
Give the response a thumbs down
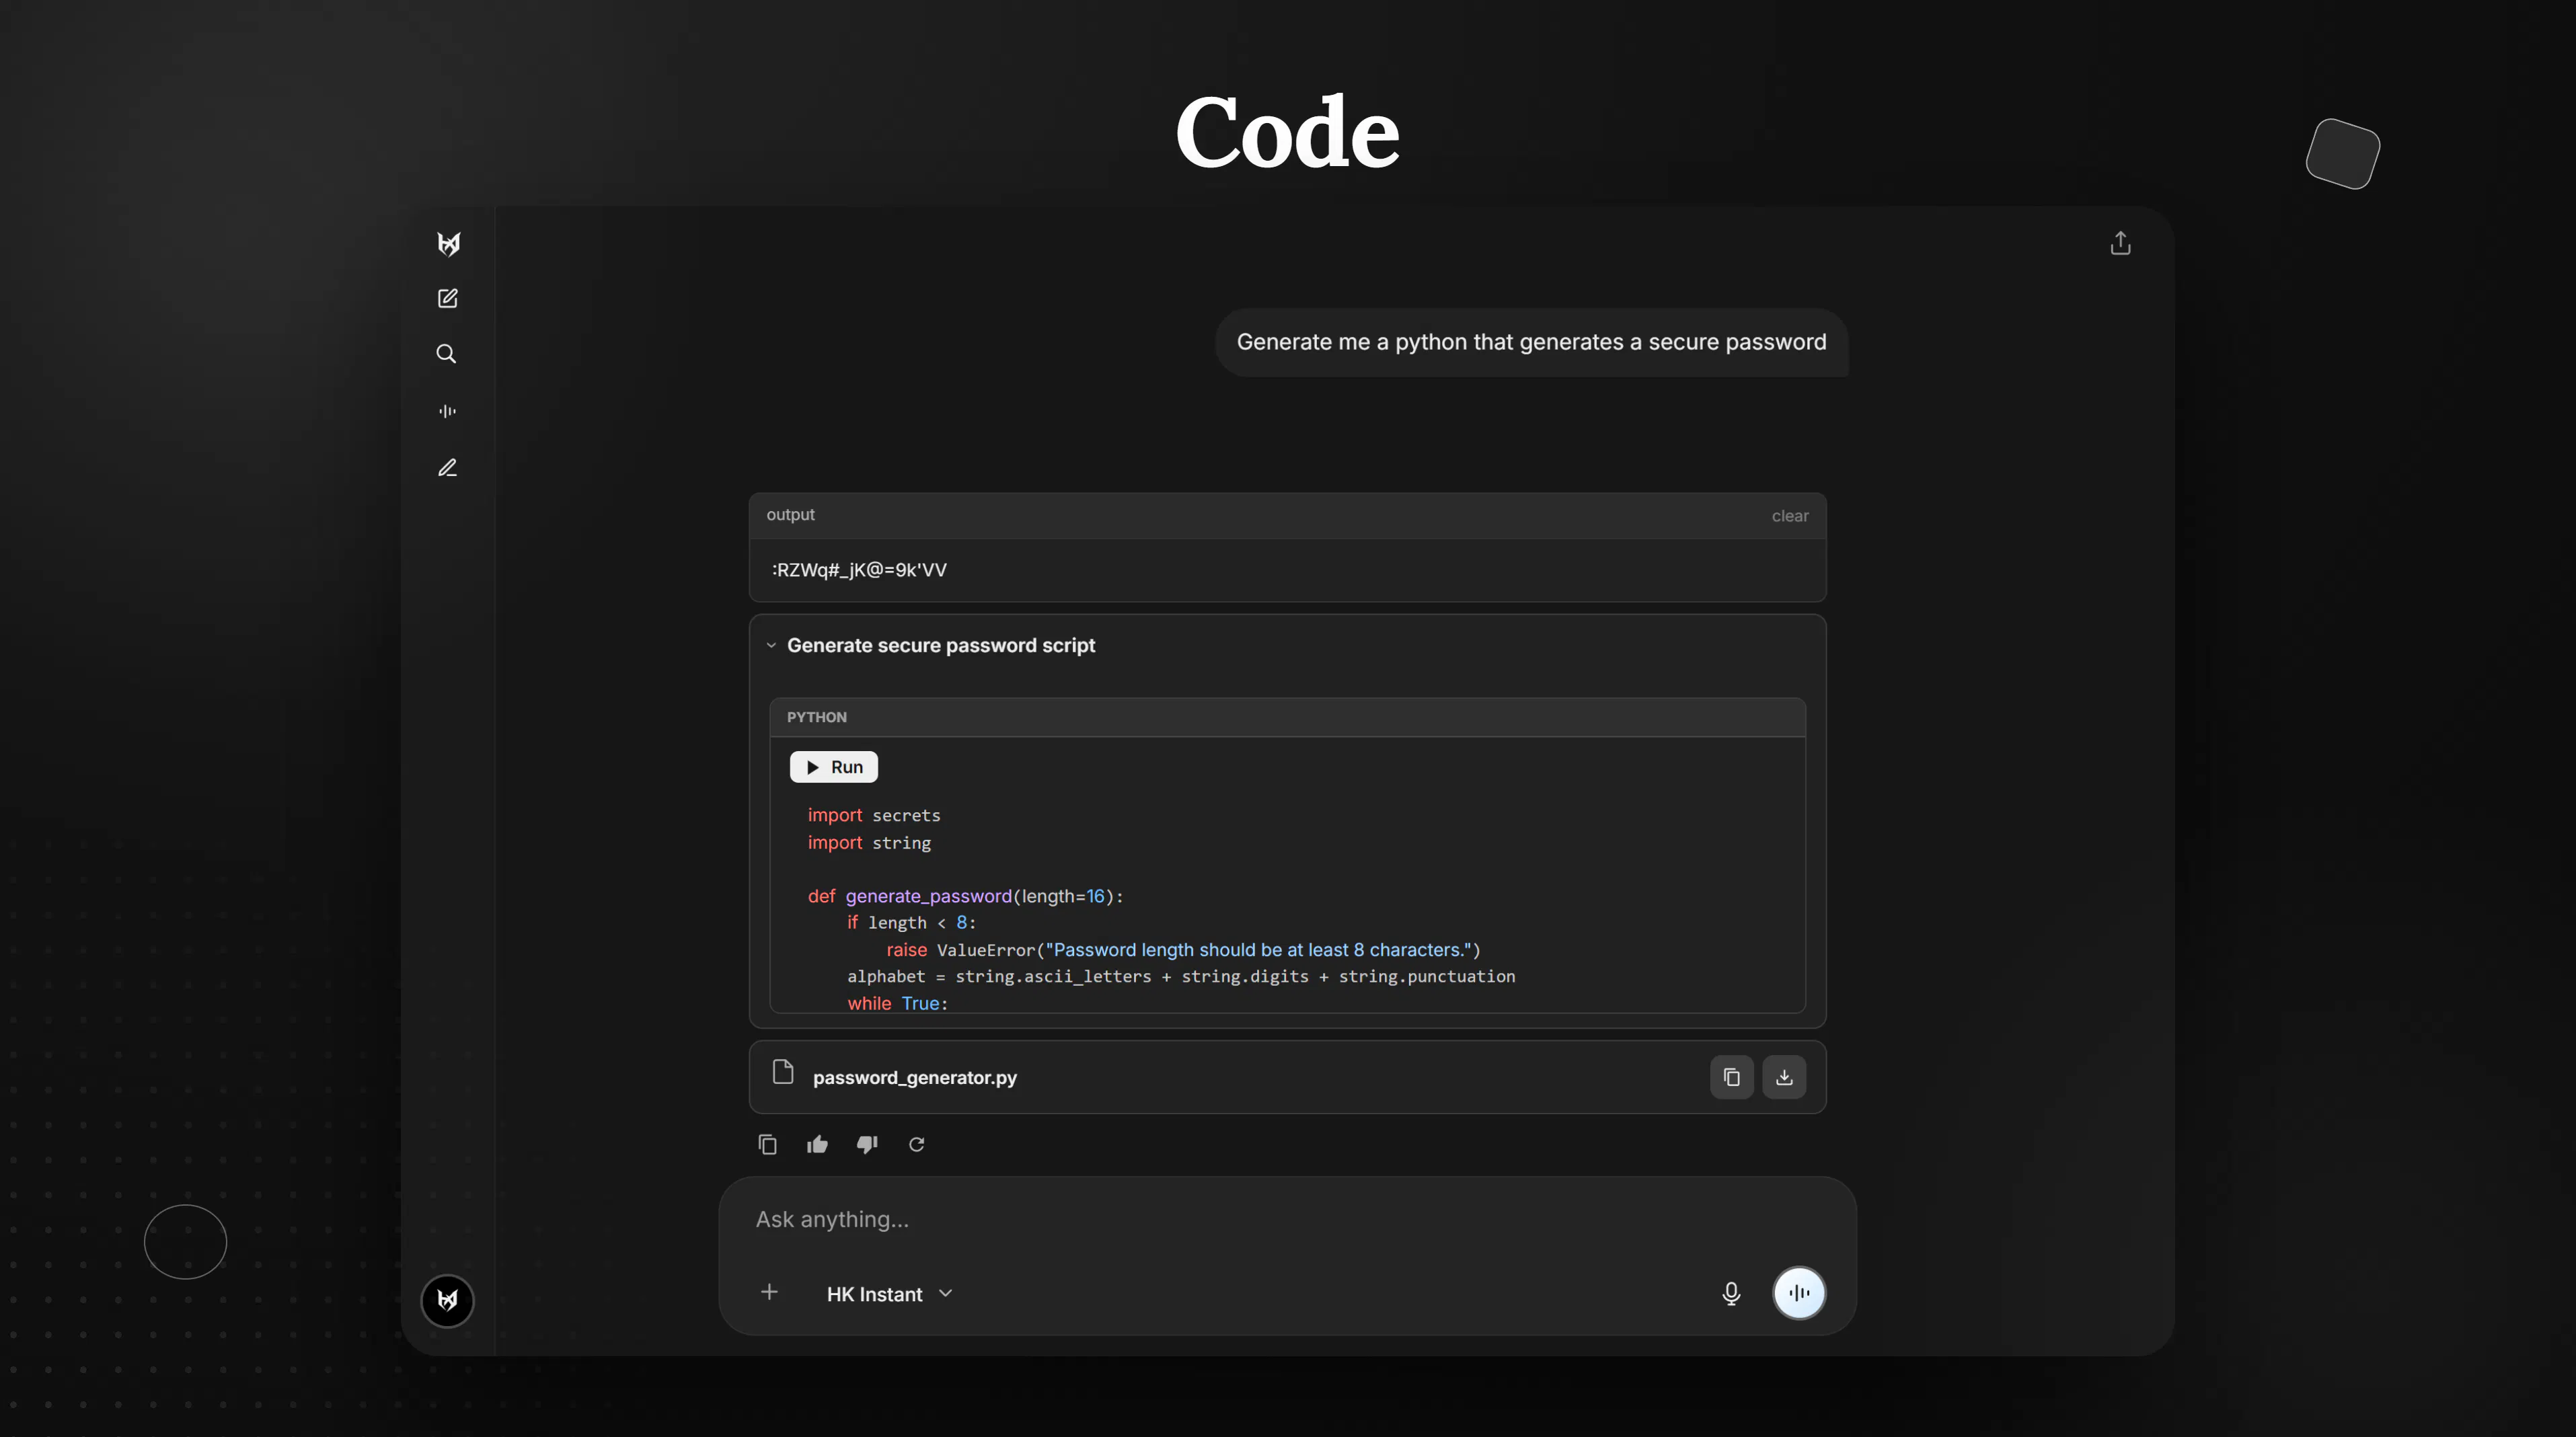click(x=867, y=1144)
